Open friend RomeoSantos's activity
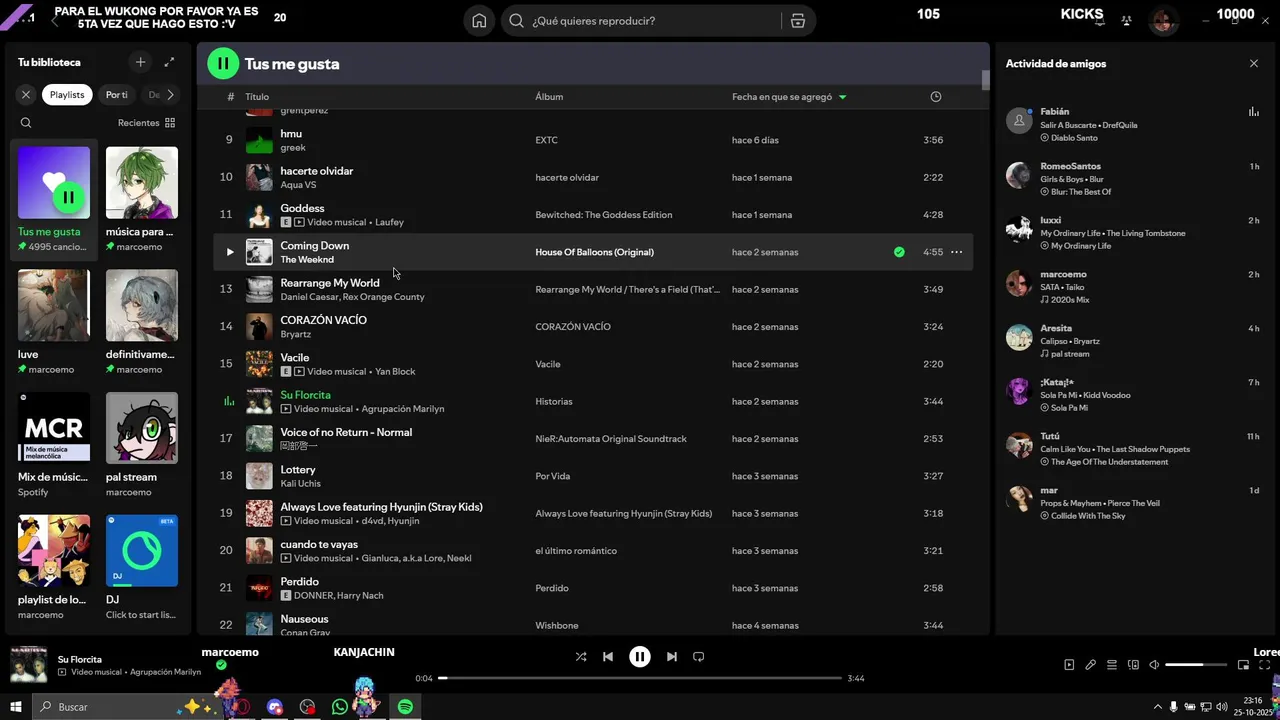The width and height of the screenshot is (1280, 720). (x=1132, y=179)
